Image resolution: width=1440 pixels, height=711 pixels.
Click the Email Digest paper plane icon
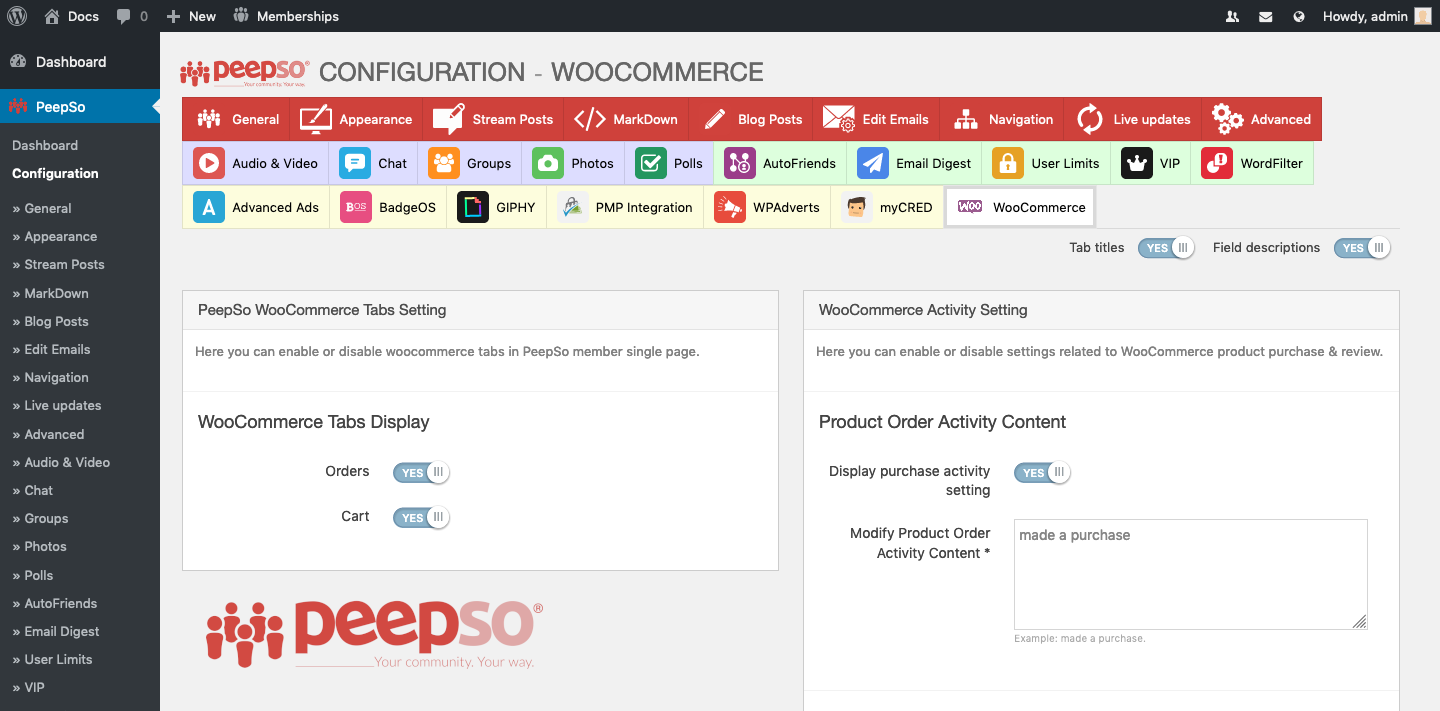(873, 163)
